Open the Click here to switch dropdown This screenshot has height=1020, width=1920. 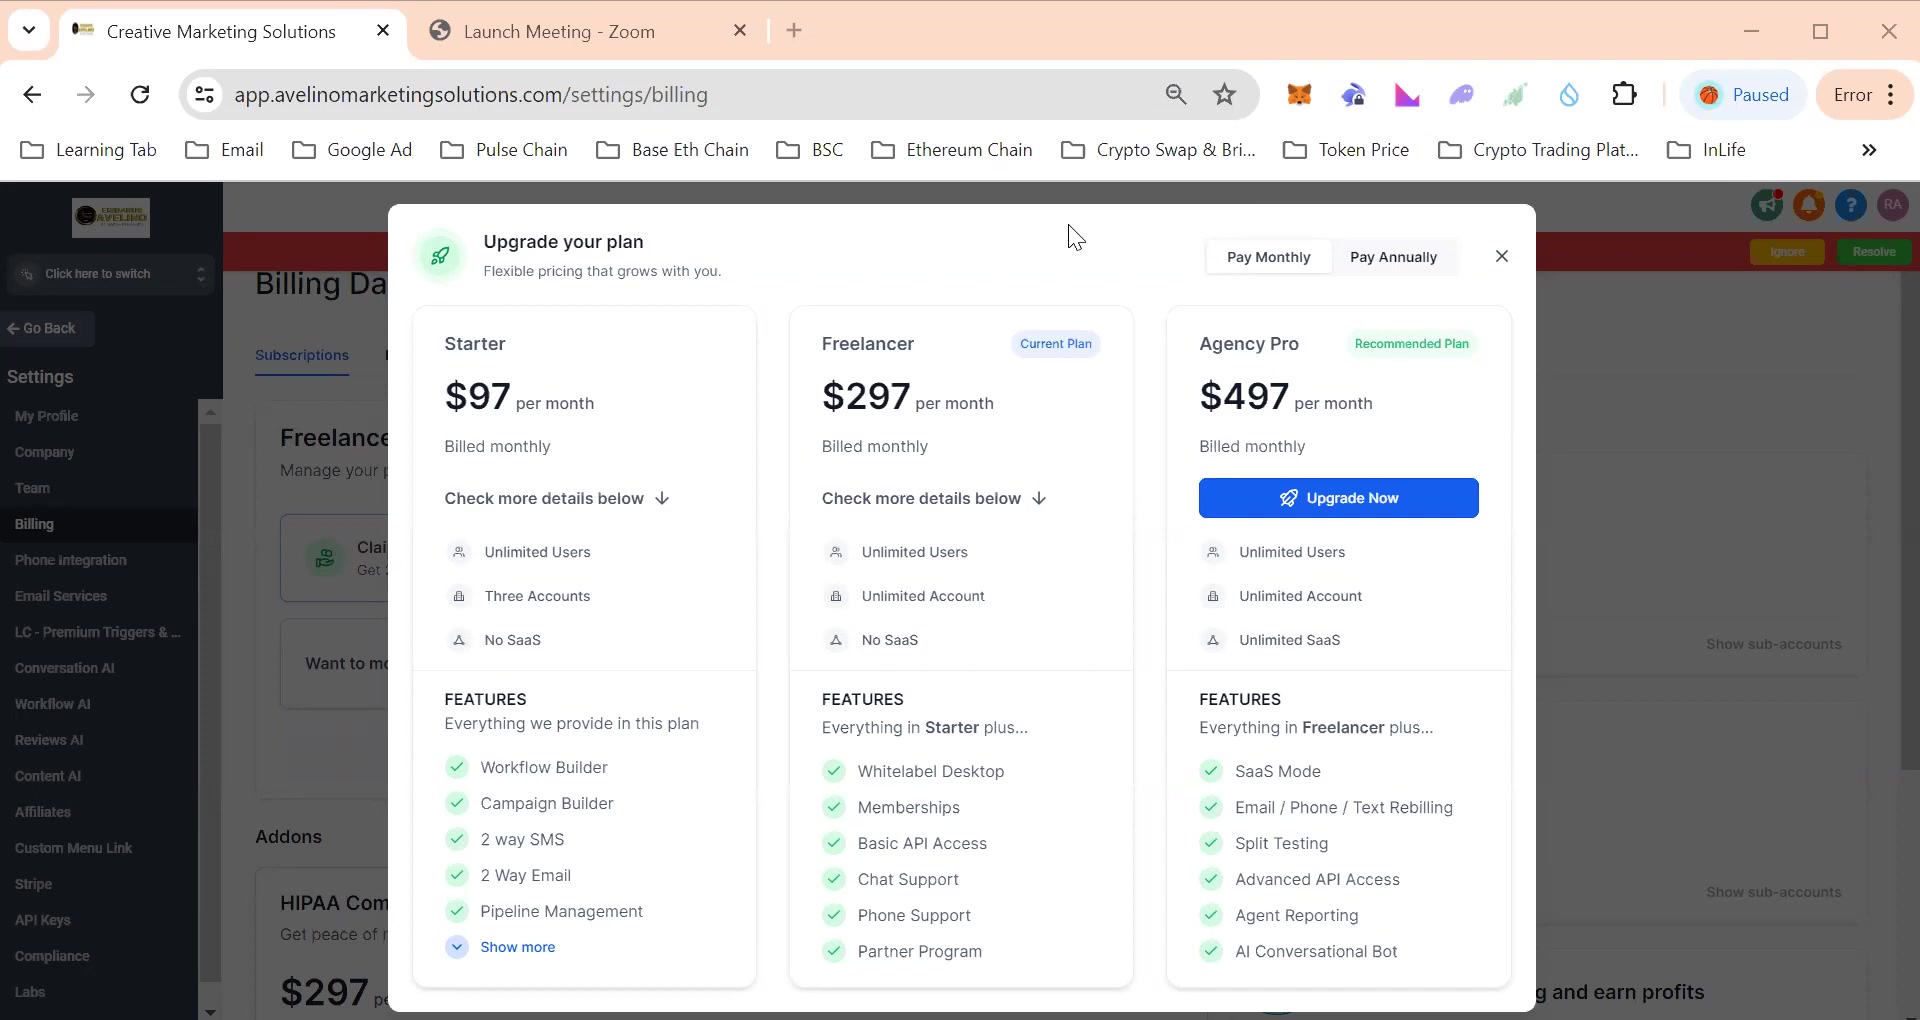pos(111,274)
